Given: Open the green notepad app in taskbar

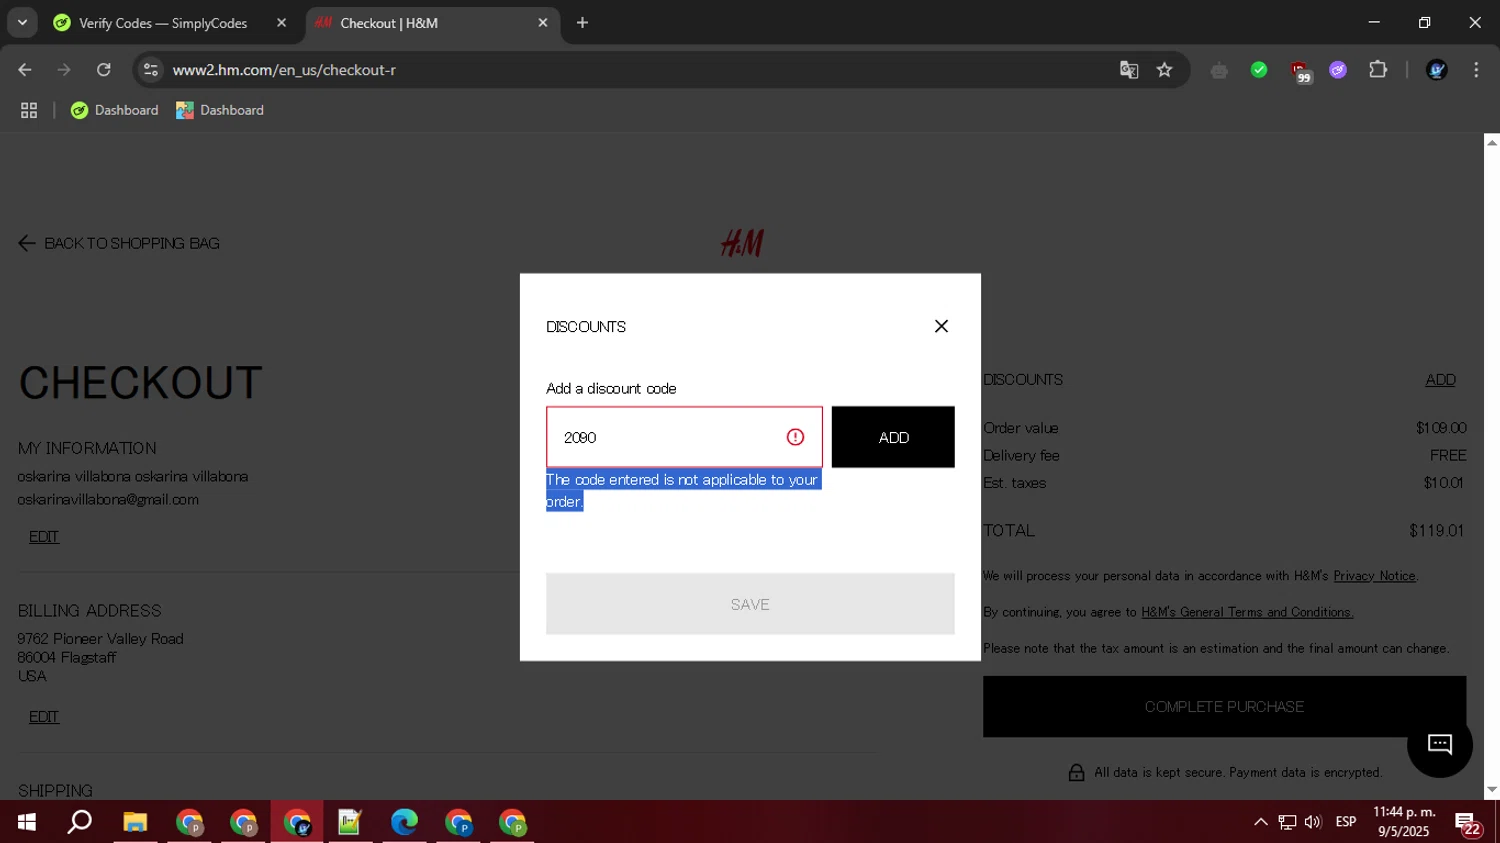Looking at the screenshot, I should (350, 822).
